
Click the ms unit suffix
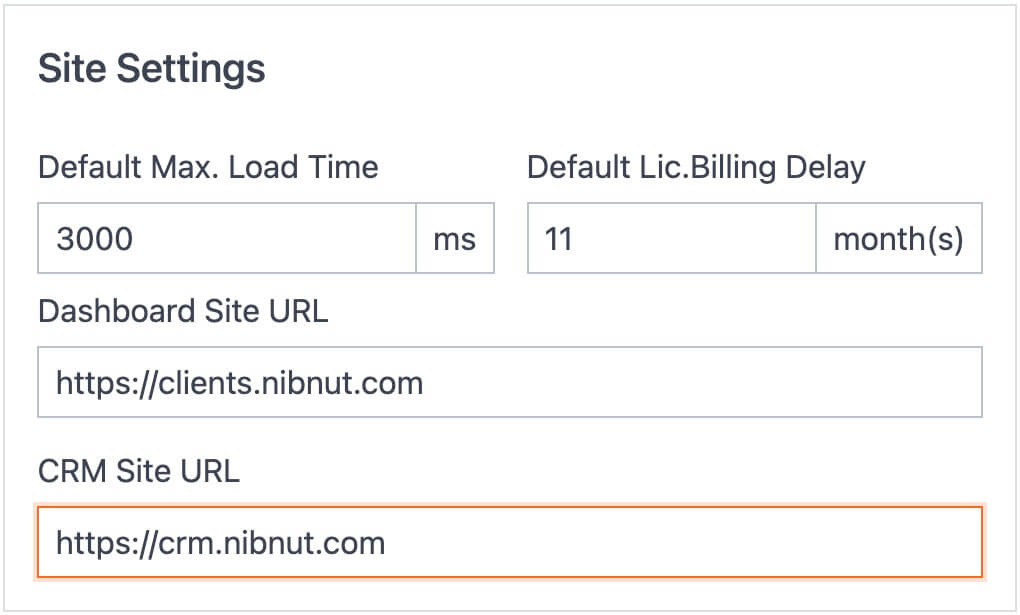(455, 238)
